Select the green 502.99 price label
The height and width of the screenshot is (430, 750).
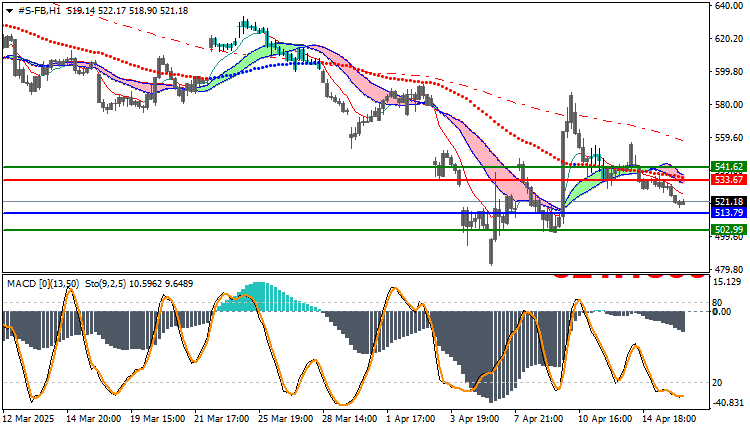pyautogui.click(x=728, y=230)
